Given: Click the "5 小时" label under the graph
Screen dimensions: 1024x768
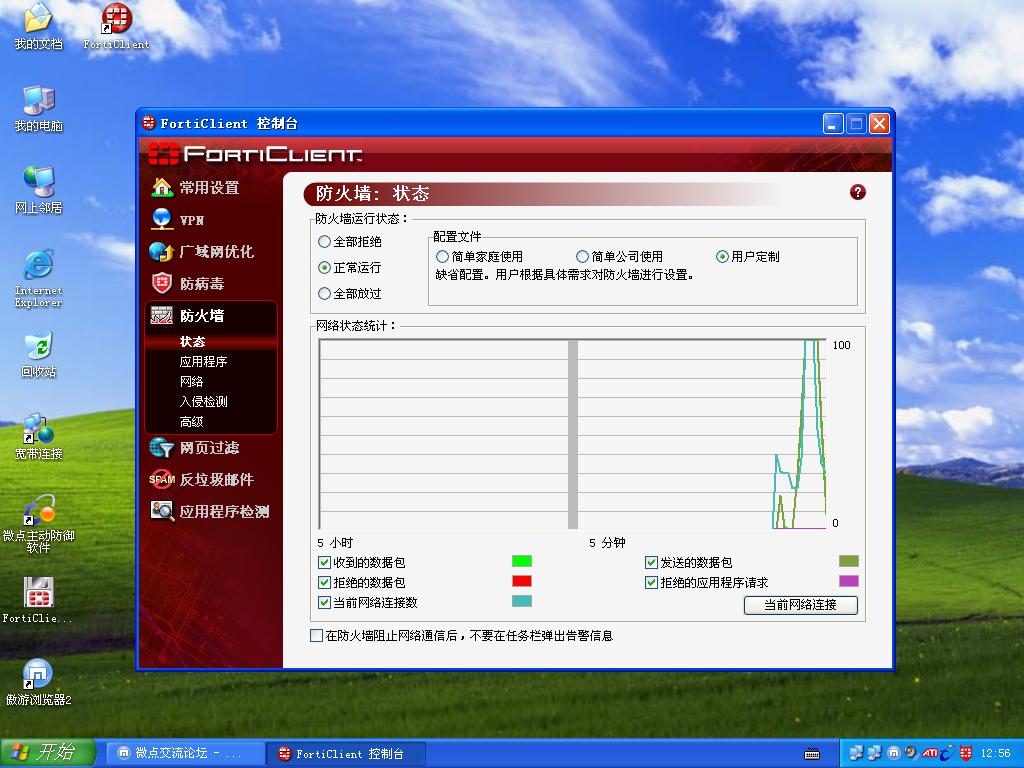Looking at the screenshot, I should click(x=335, y=543).
